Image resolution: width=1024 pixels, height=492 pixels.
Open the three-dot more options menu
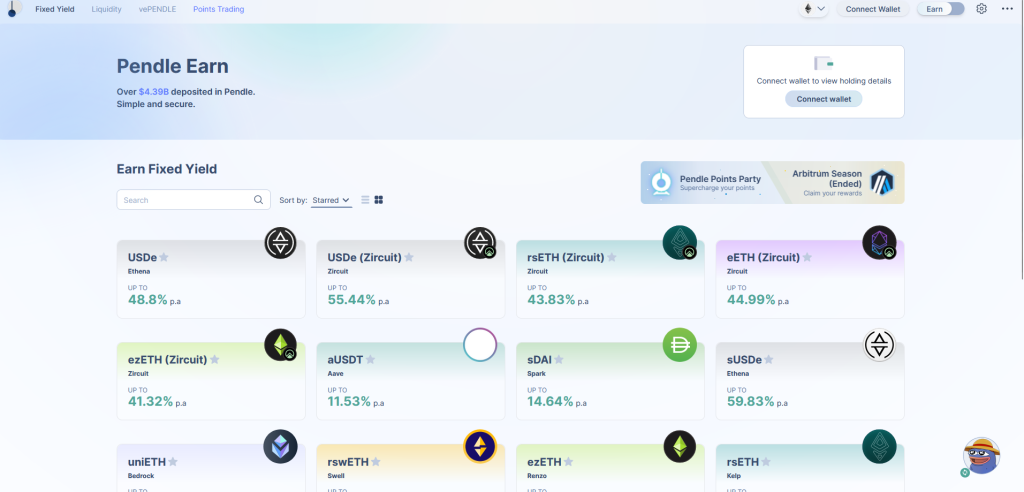(x=1006, y=9)
